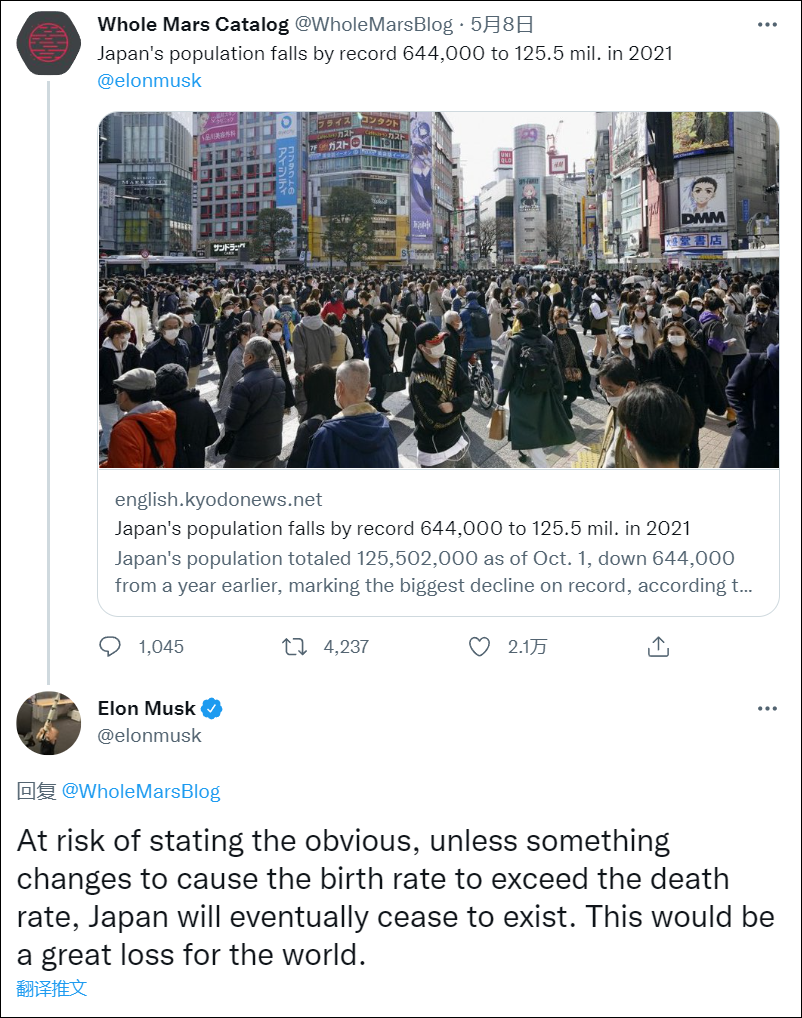The height and width of the screenshot is (1018, 802).
Task: Click the share upload icon
Action: coord(658,647)
